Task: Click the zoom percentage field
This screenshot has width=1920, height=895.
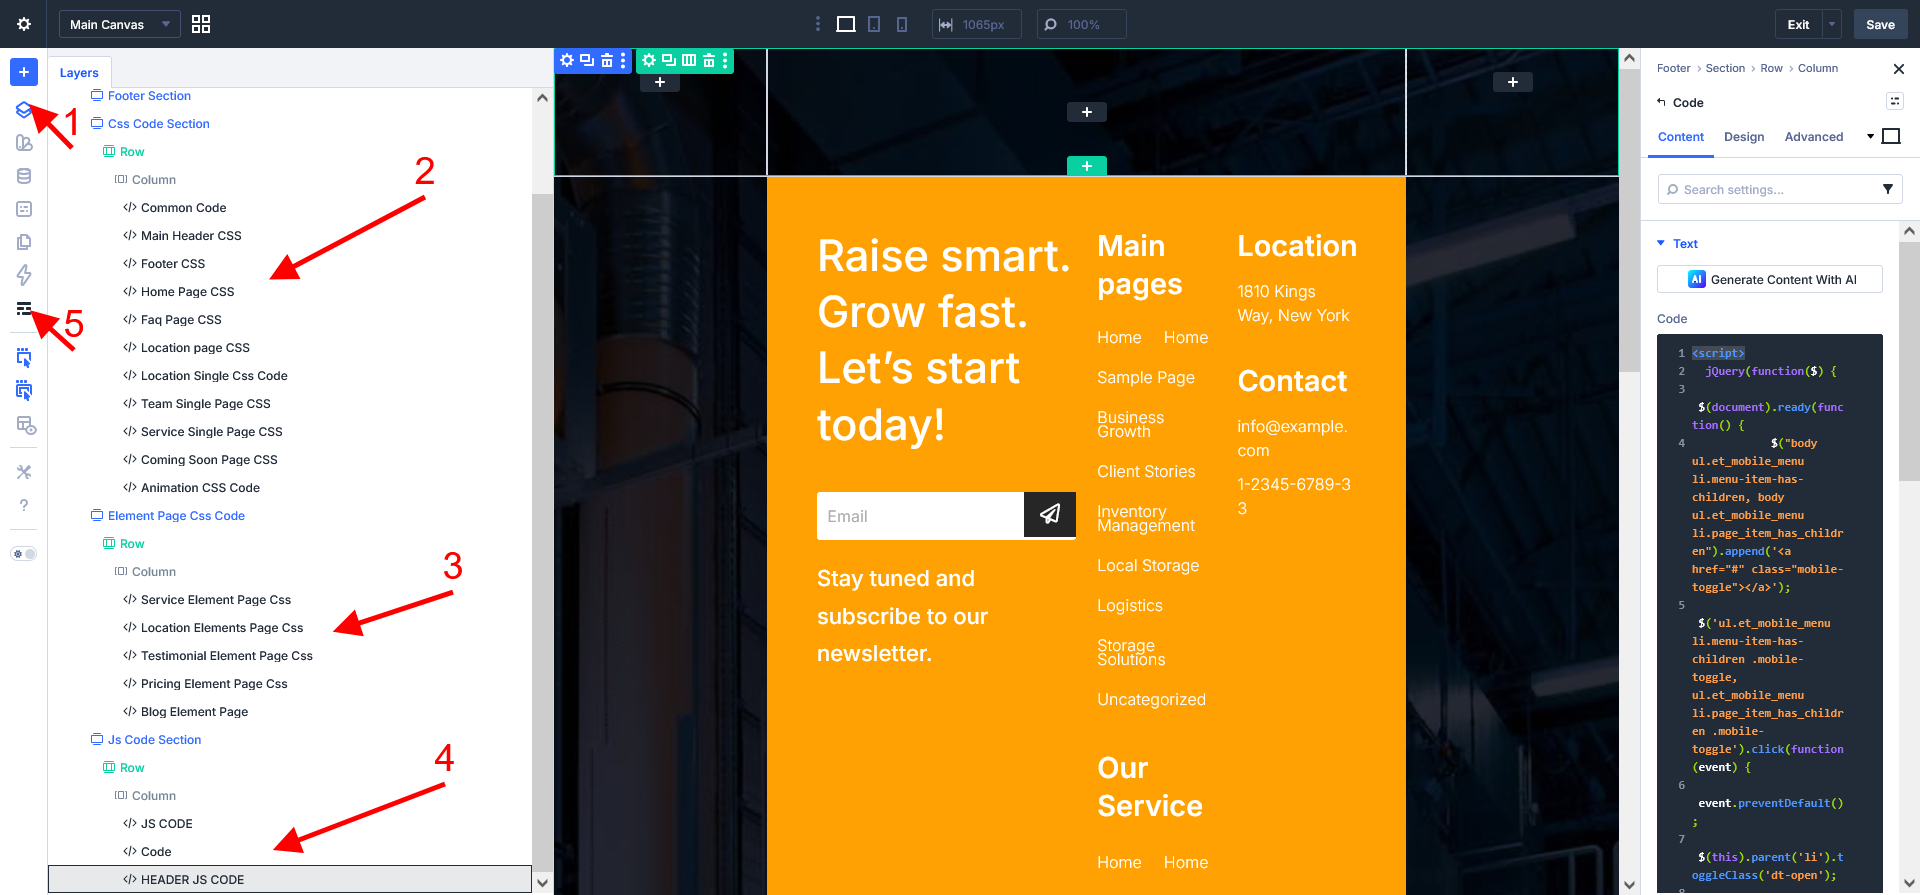Action: (x=1082, y=24)
